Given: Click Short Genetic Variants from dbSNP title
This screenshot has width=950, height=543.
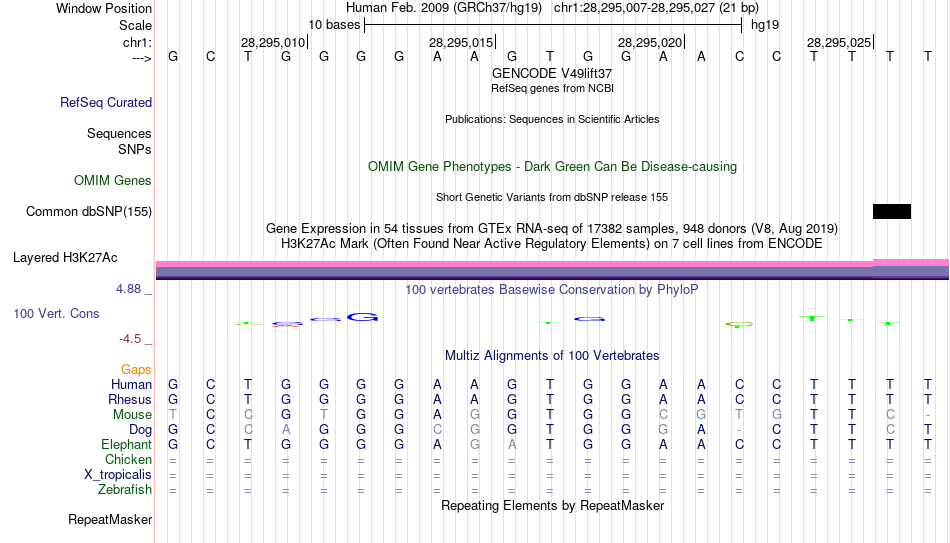Looking at the screenshot, I should [552, 198].
